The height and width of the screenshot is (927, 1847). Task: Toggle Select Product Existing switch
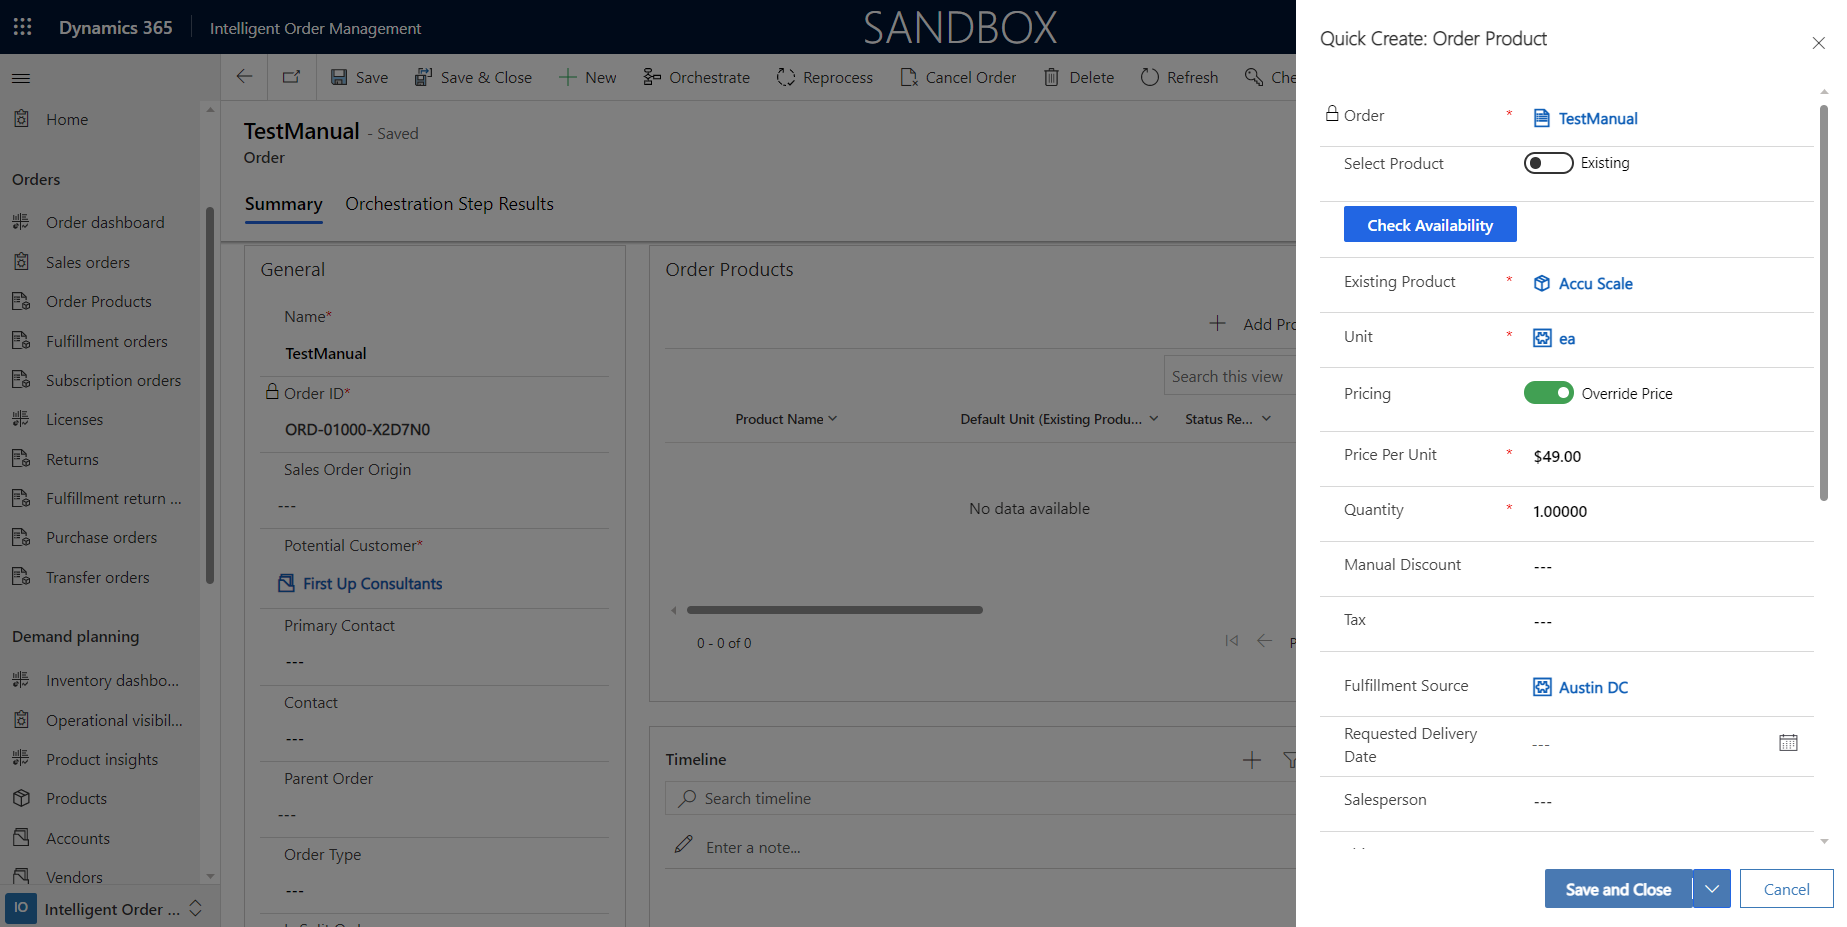[x=1548, y=163]
